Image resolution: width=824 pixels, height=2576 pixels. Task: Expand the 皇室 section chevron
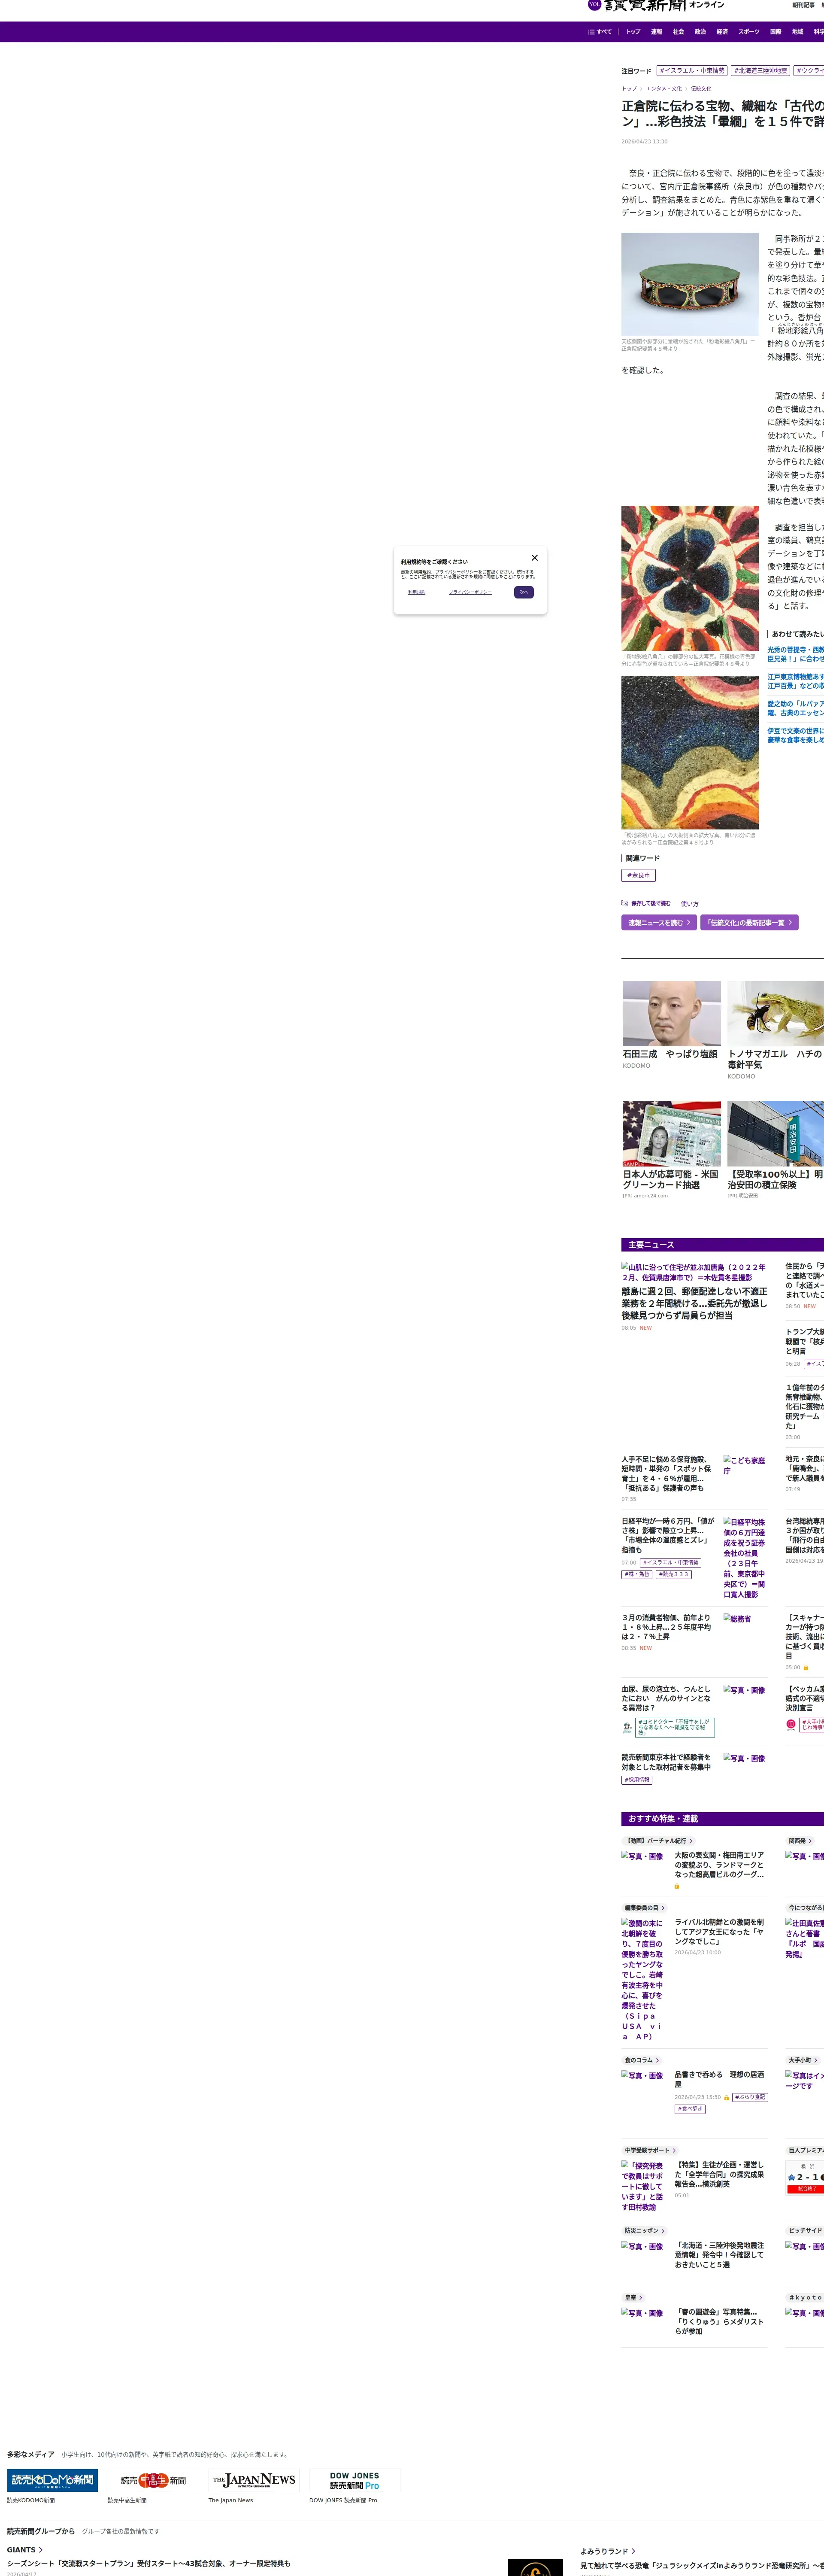(x=641, y=2298)
